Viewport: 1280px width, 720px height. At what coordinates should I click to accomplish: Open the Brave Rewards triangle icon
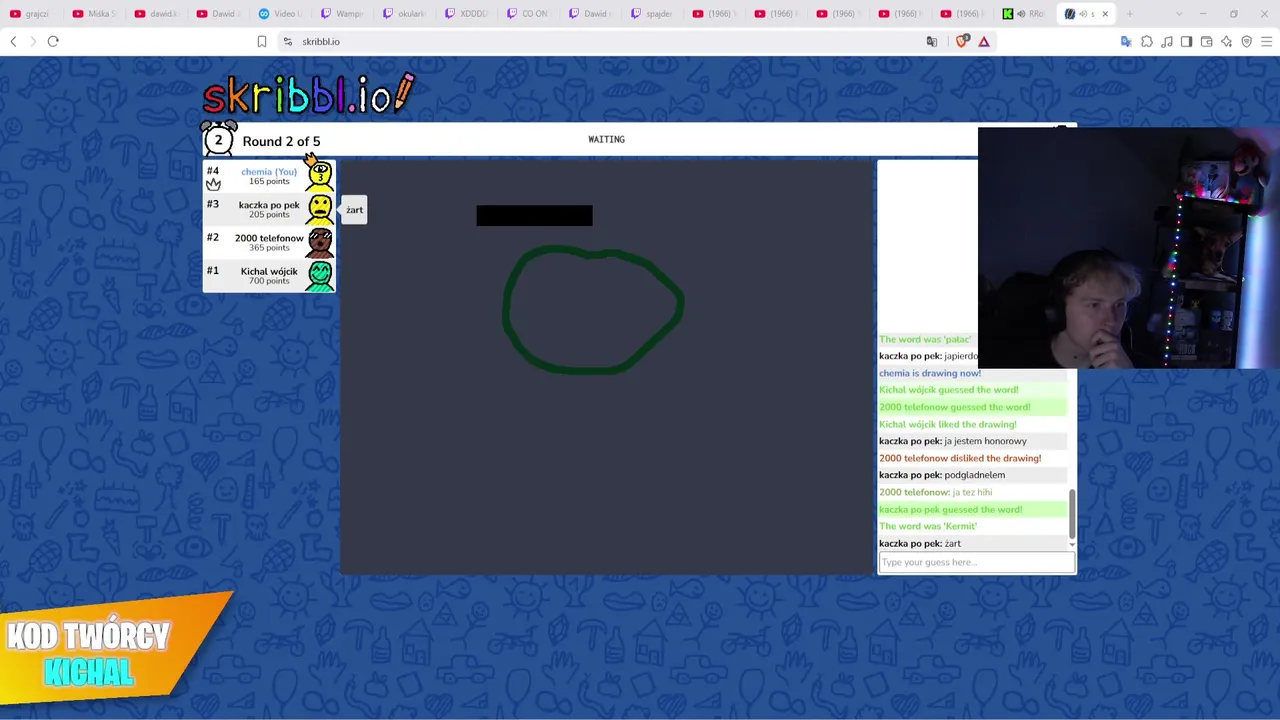pos(984,41)
